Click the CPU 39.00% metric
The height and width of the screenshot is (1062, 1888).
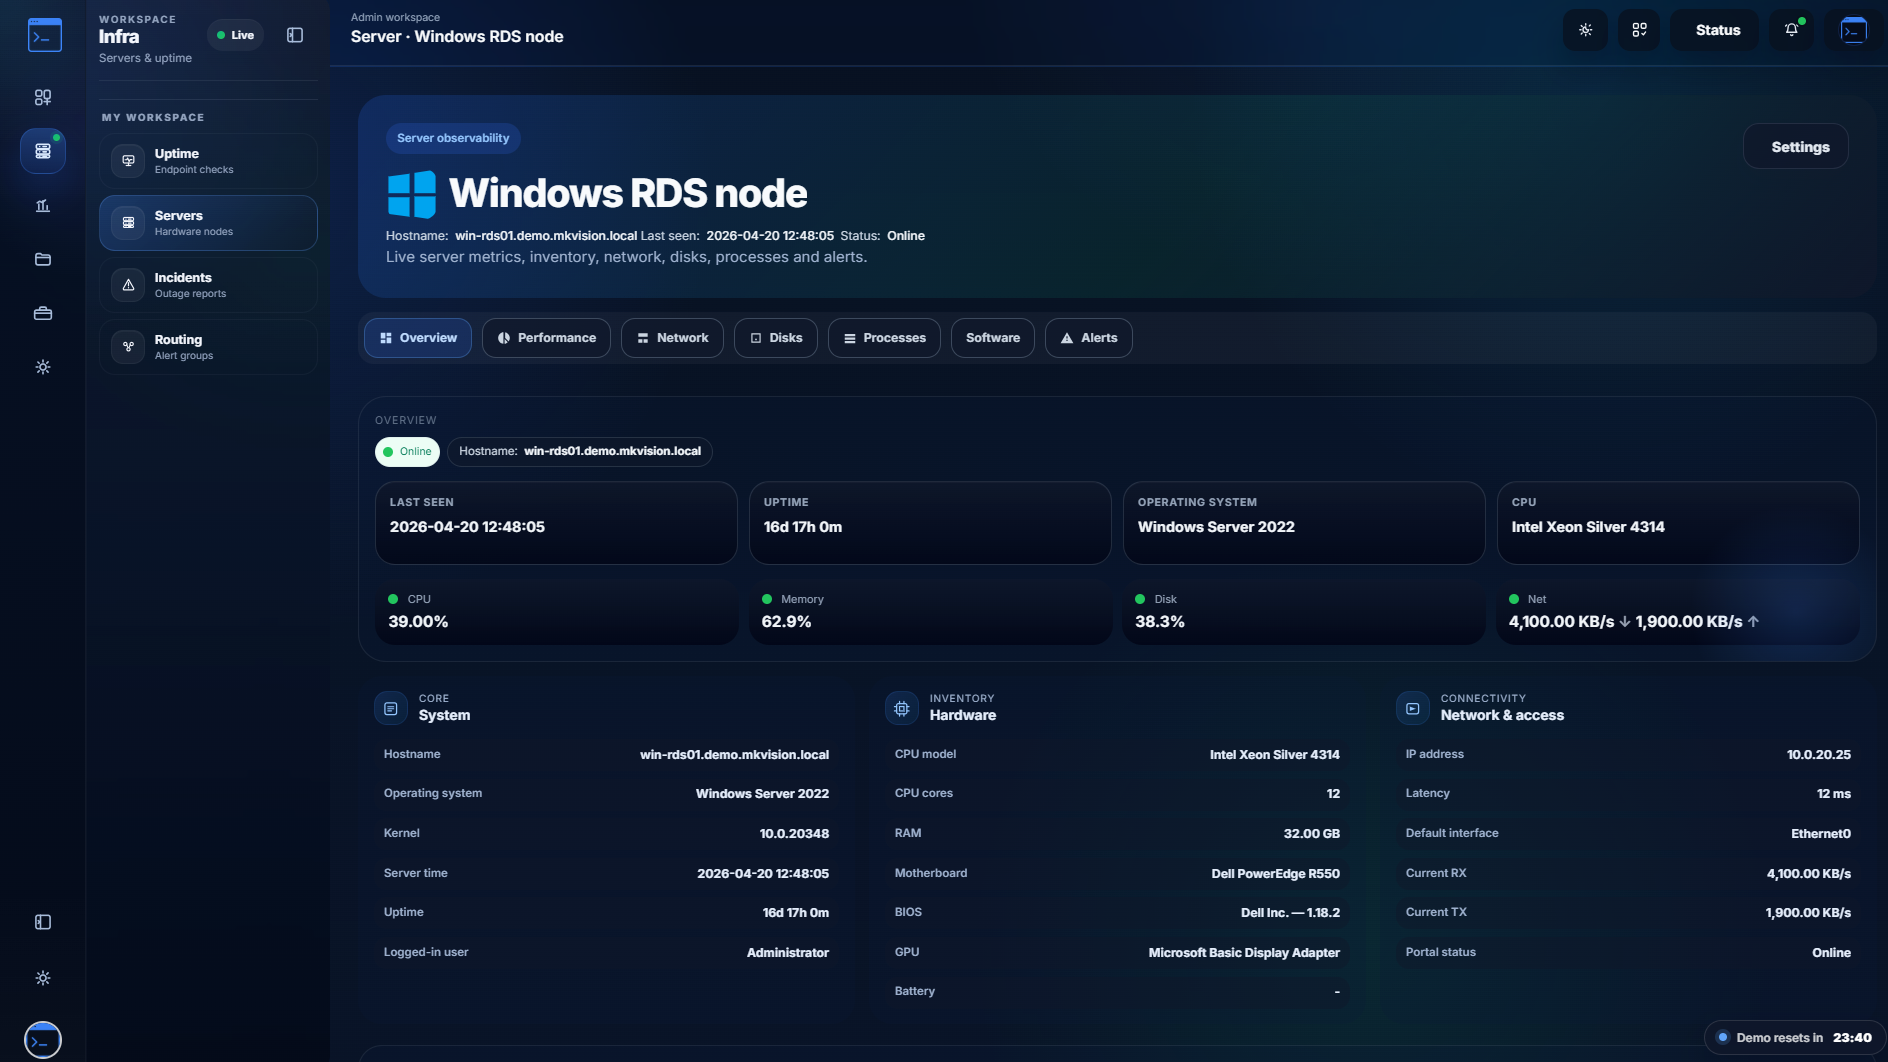pyautogui.click(x=556, y=611)
